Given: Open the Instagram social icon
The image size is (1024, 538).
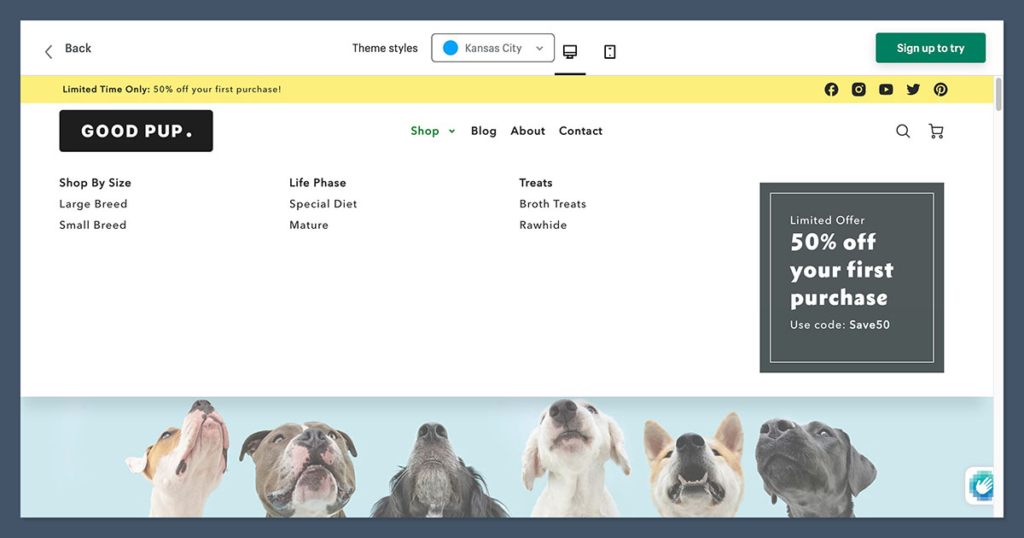Looking at the screenshot, I should [858, 89].
